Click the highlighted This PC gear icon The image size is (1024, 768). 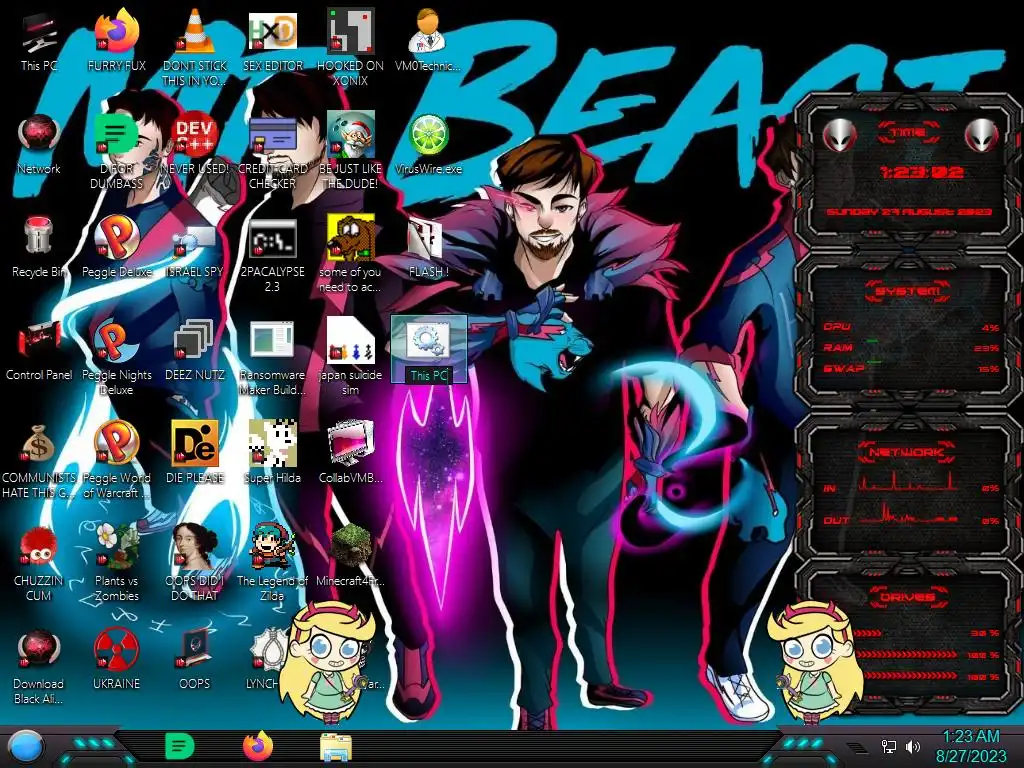point(428,349)
